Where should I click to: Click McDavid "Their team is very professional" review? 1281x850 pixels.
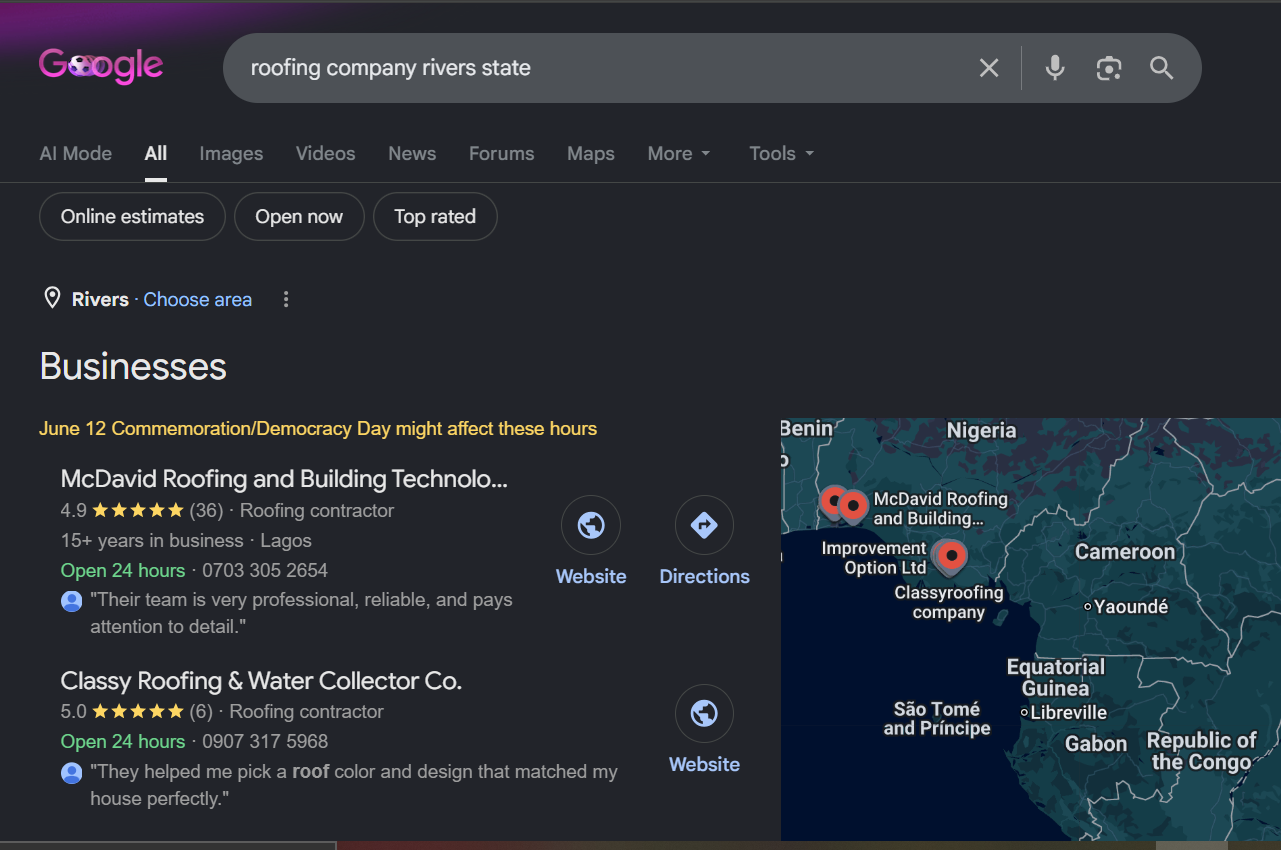point(301,613)
